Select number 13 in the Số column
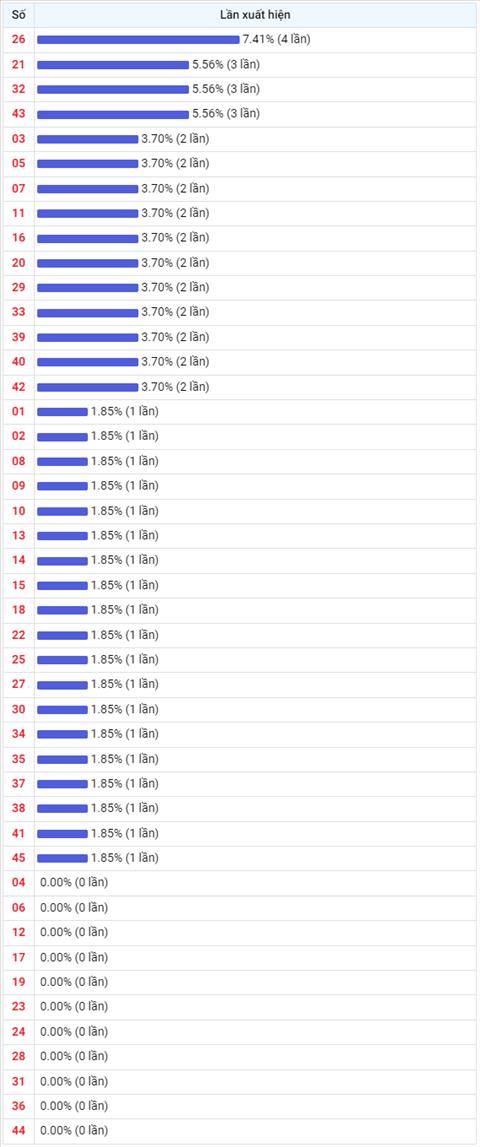Image resolution: width=480 pixels, height=1147 pixels. (18, 535)
